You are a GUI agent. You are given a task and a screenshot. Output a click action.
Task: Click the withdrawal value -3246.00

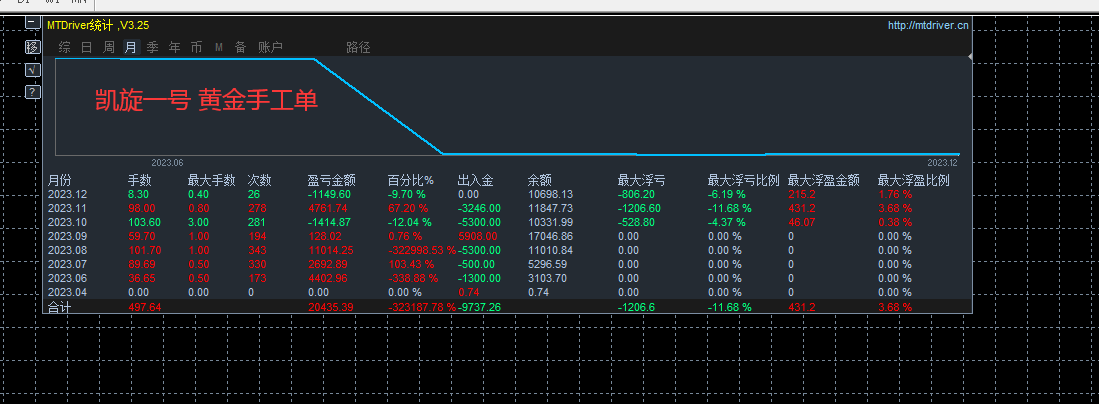pyautogui.click(x=479, y=208)
